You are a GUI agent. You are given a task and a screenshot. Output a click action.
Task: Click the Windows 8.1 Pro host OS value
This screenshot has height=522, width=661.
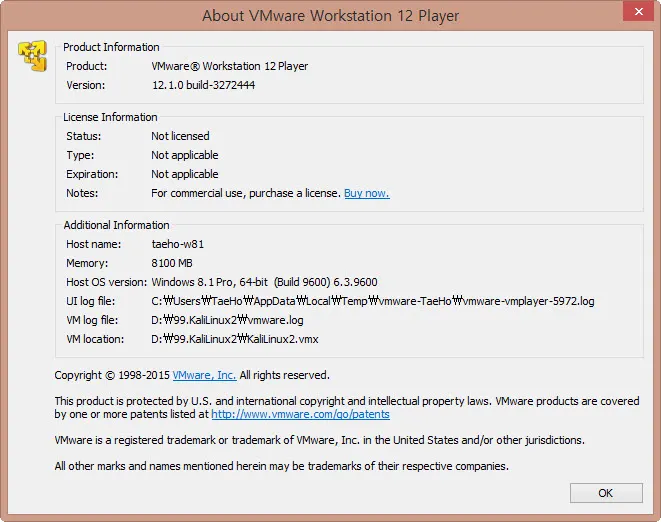click(x=264, y=282)
